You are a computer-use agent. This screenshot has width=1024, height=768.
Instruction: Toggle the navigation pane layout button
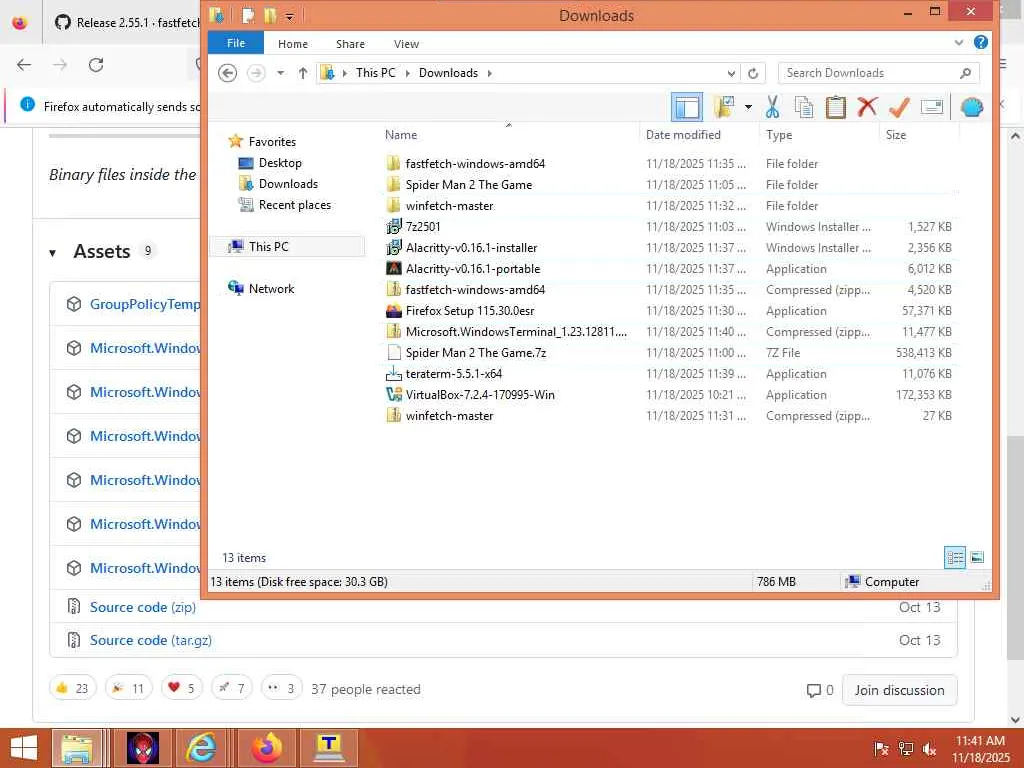click(687, 107)
